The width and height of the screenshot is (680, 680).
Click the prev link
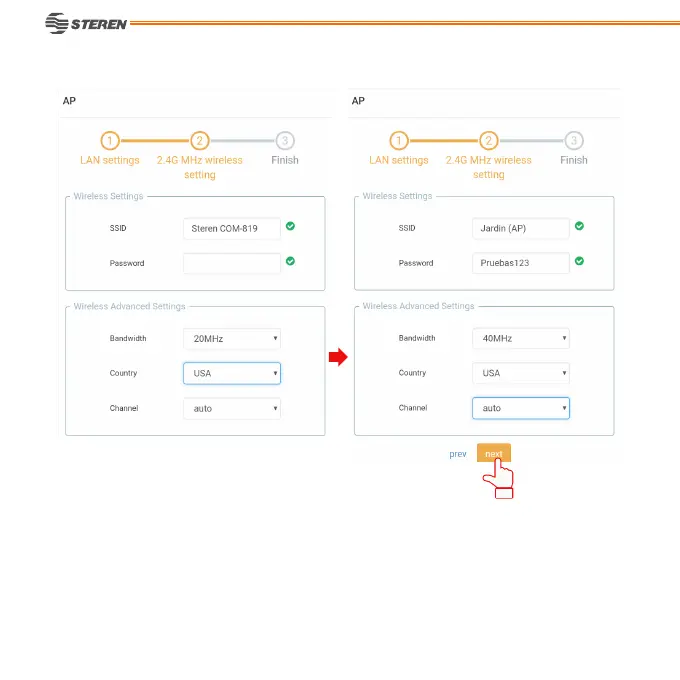tap(458, 454)
